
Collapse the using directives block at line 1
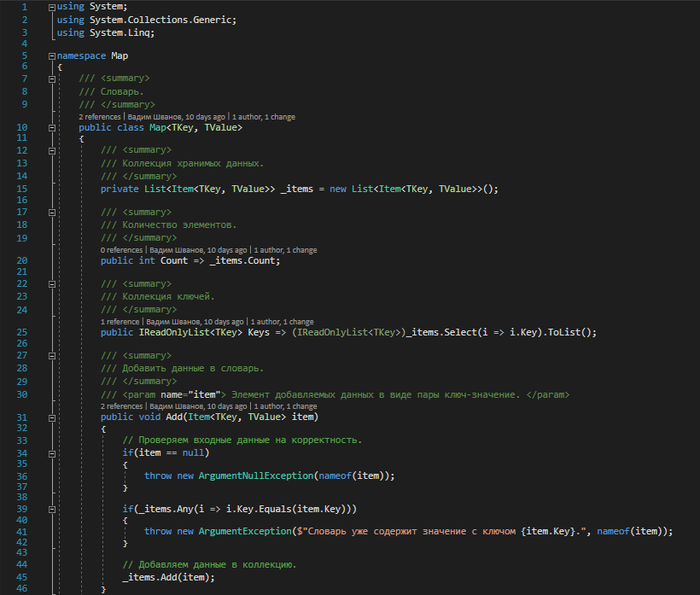52,7
